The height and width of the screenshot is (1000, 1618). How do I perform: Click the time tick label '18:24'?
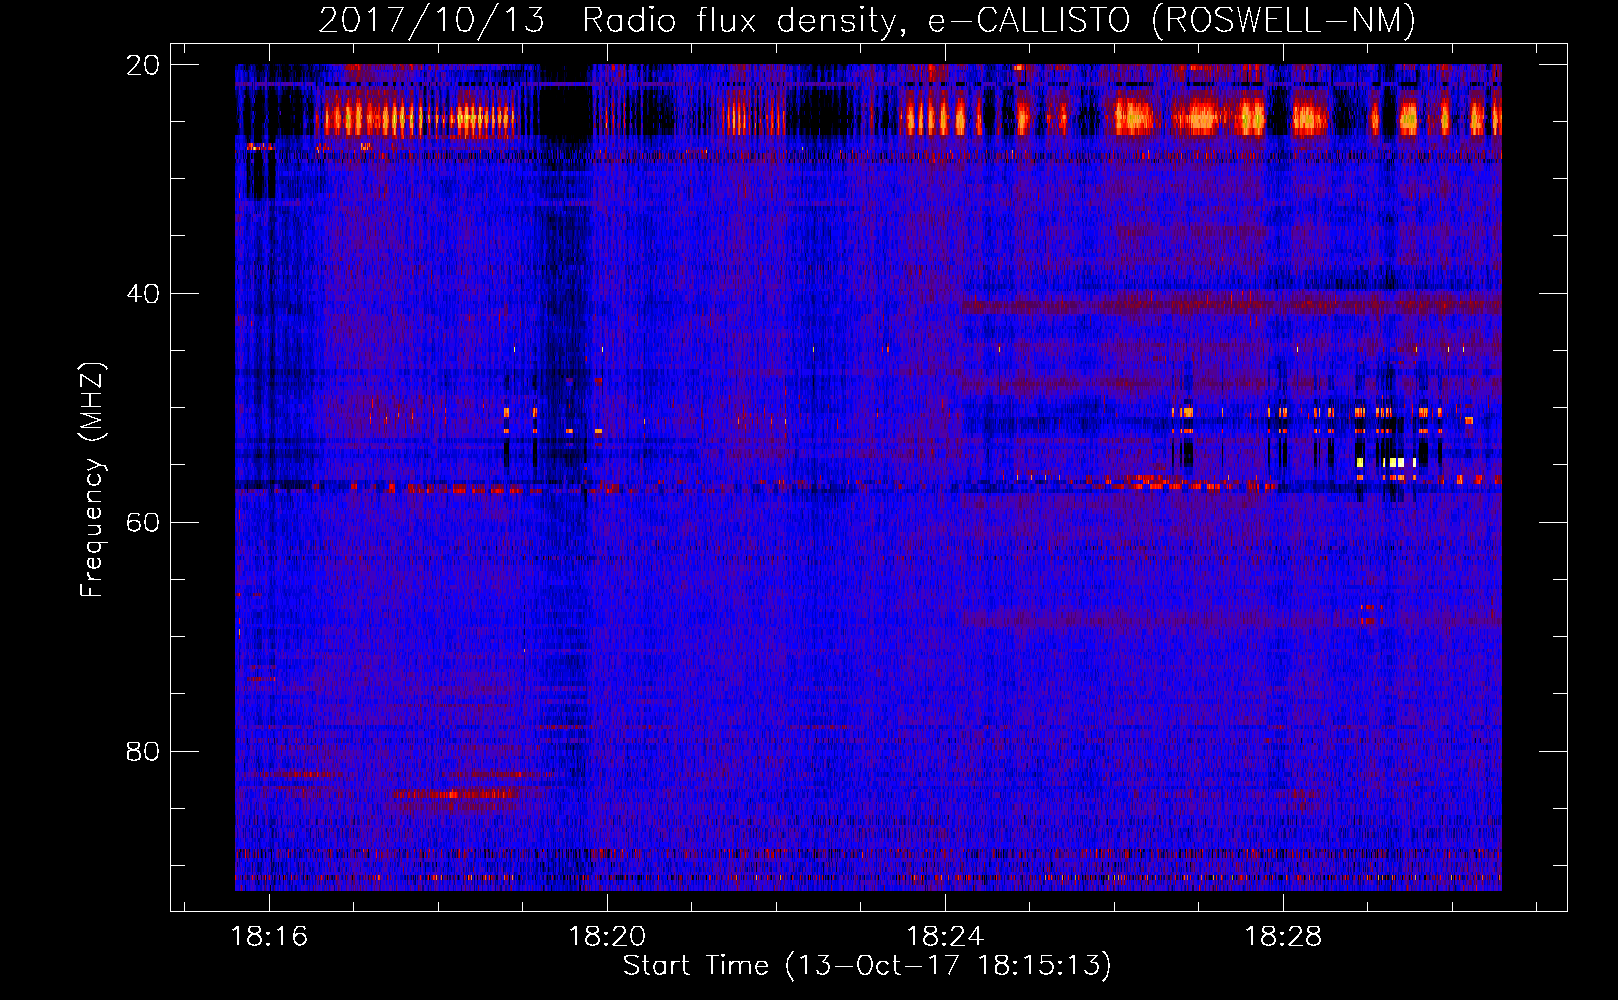click(x=945, y=937)
